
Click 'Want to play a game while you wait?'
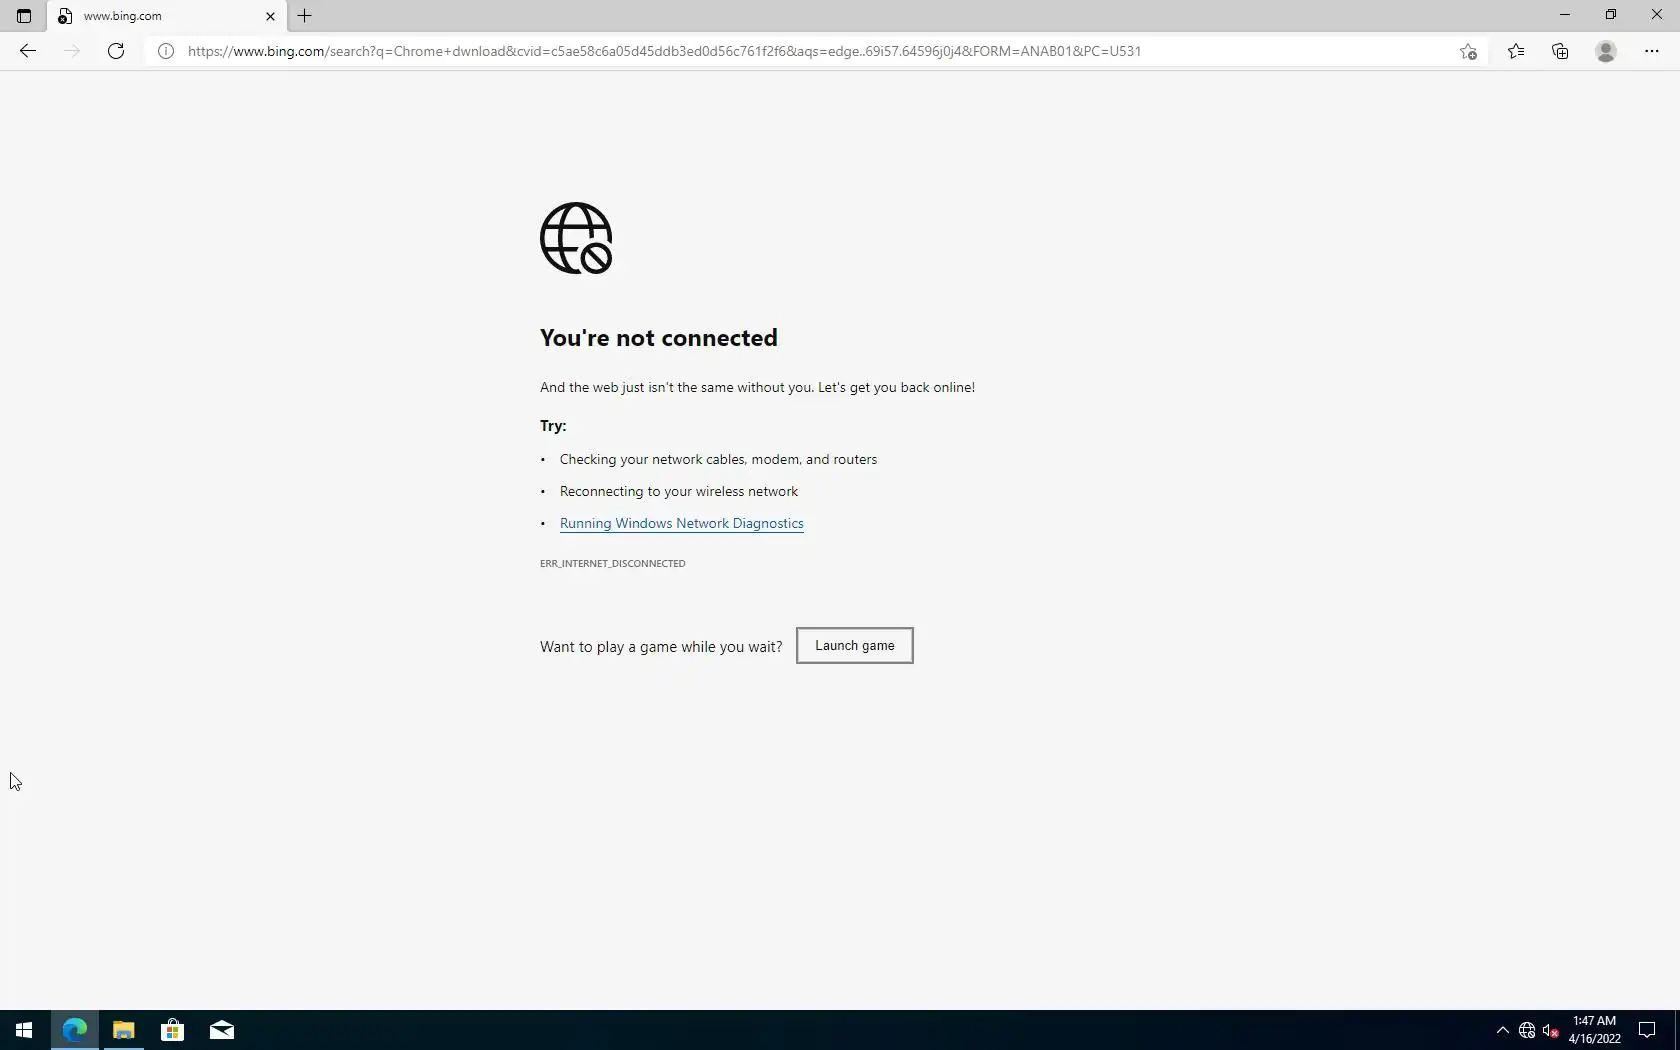[661, 647]
